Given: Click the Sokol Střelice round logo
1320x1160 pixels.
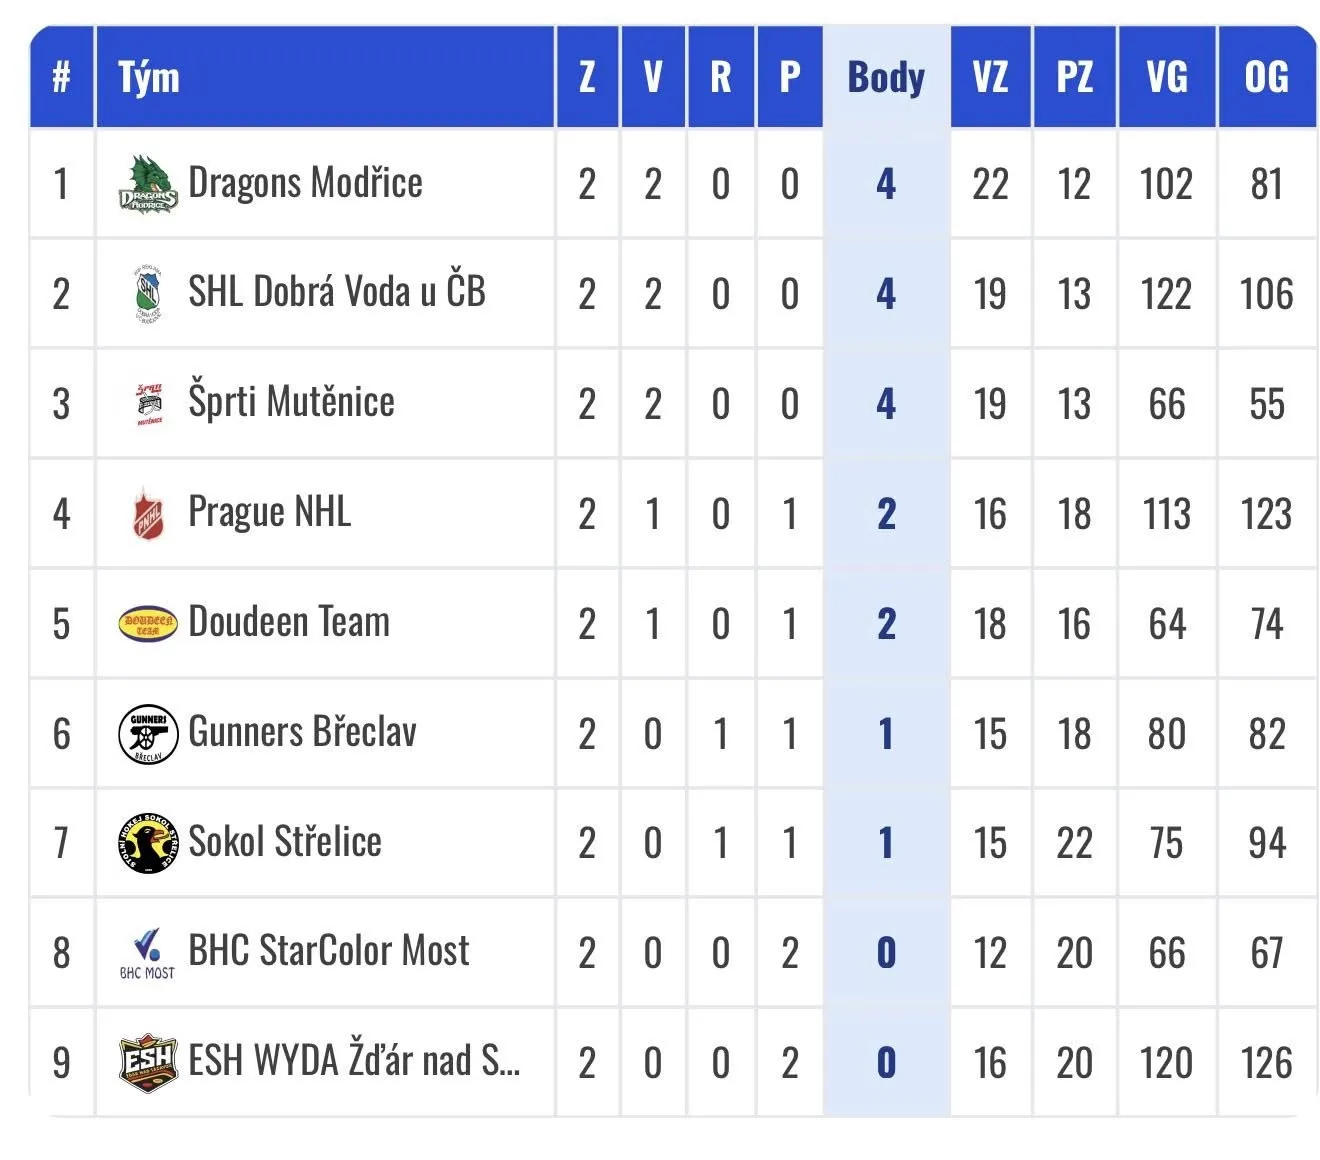Looking at the screenshot, I should coord(148,843).
